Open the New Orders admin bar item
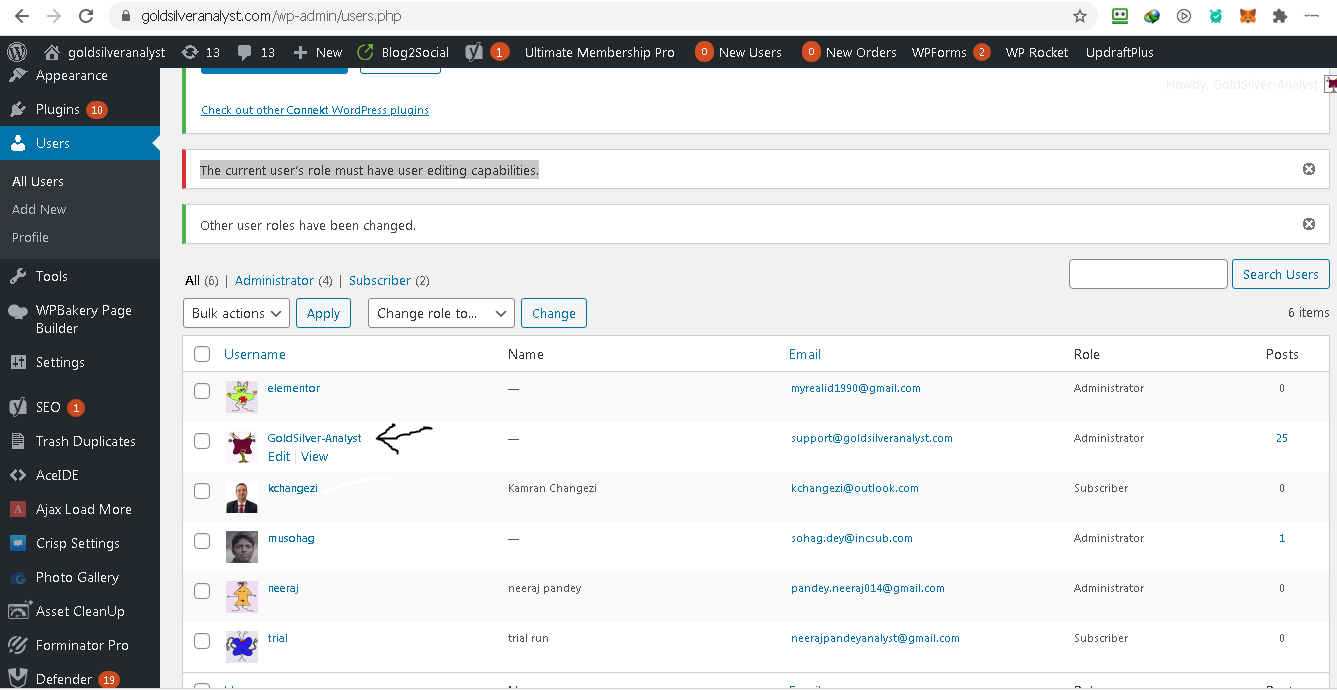Screen dimensions: 1337x690 [849, 52]
